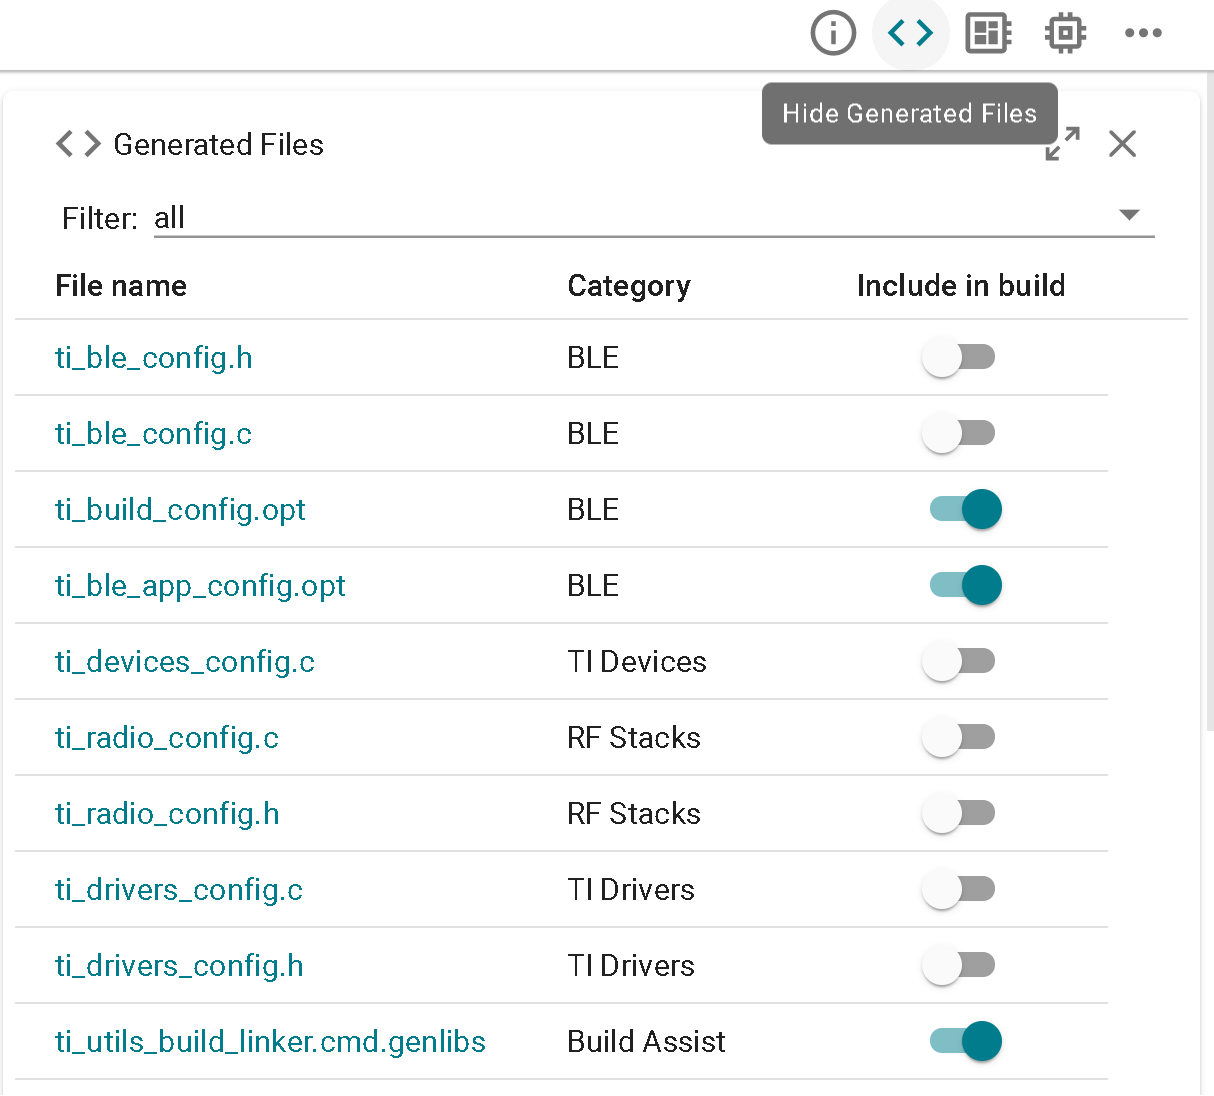Viewport: 1214px width, 1096px height.
Task: Open the ellipsis overflow menu
Action: click(x=1143, y=33)
